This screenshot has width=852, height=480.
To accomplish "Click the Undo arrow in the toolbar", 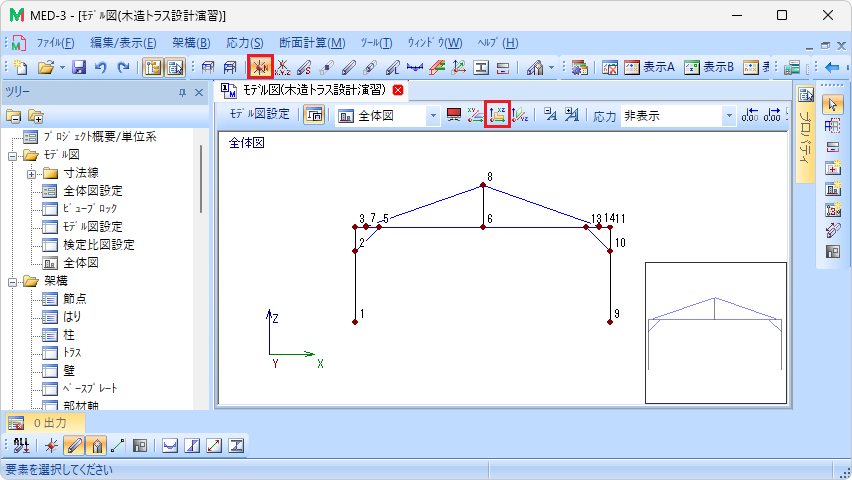I will 101,68.
